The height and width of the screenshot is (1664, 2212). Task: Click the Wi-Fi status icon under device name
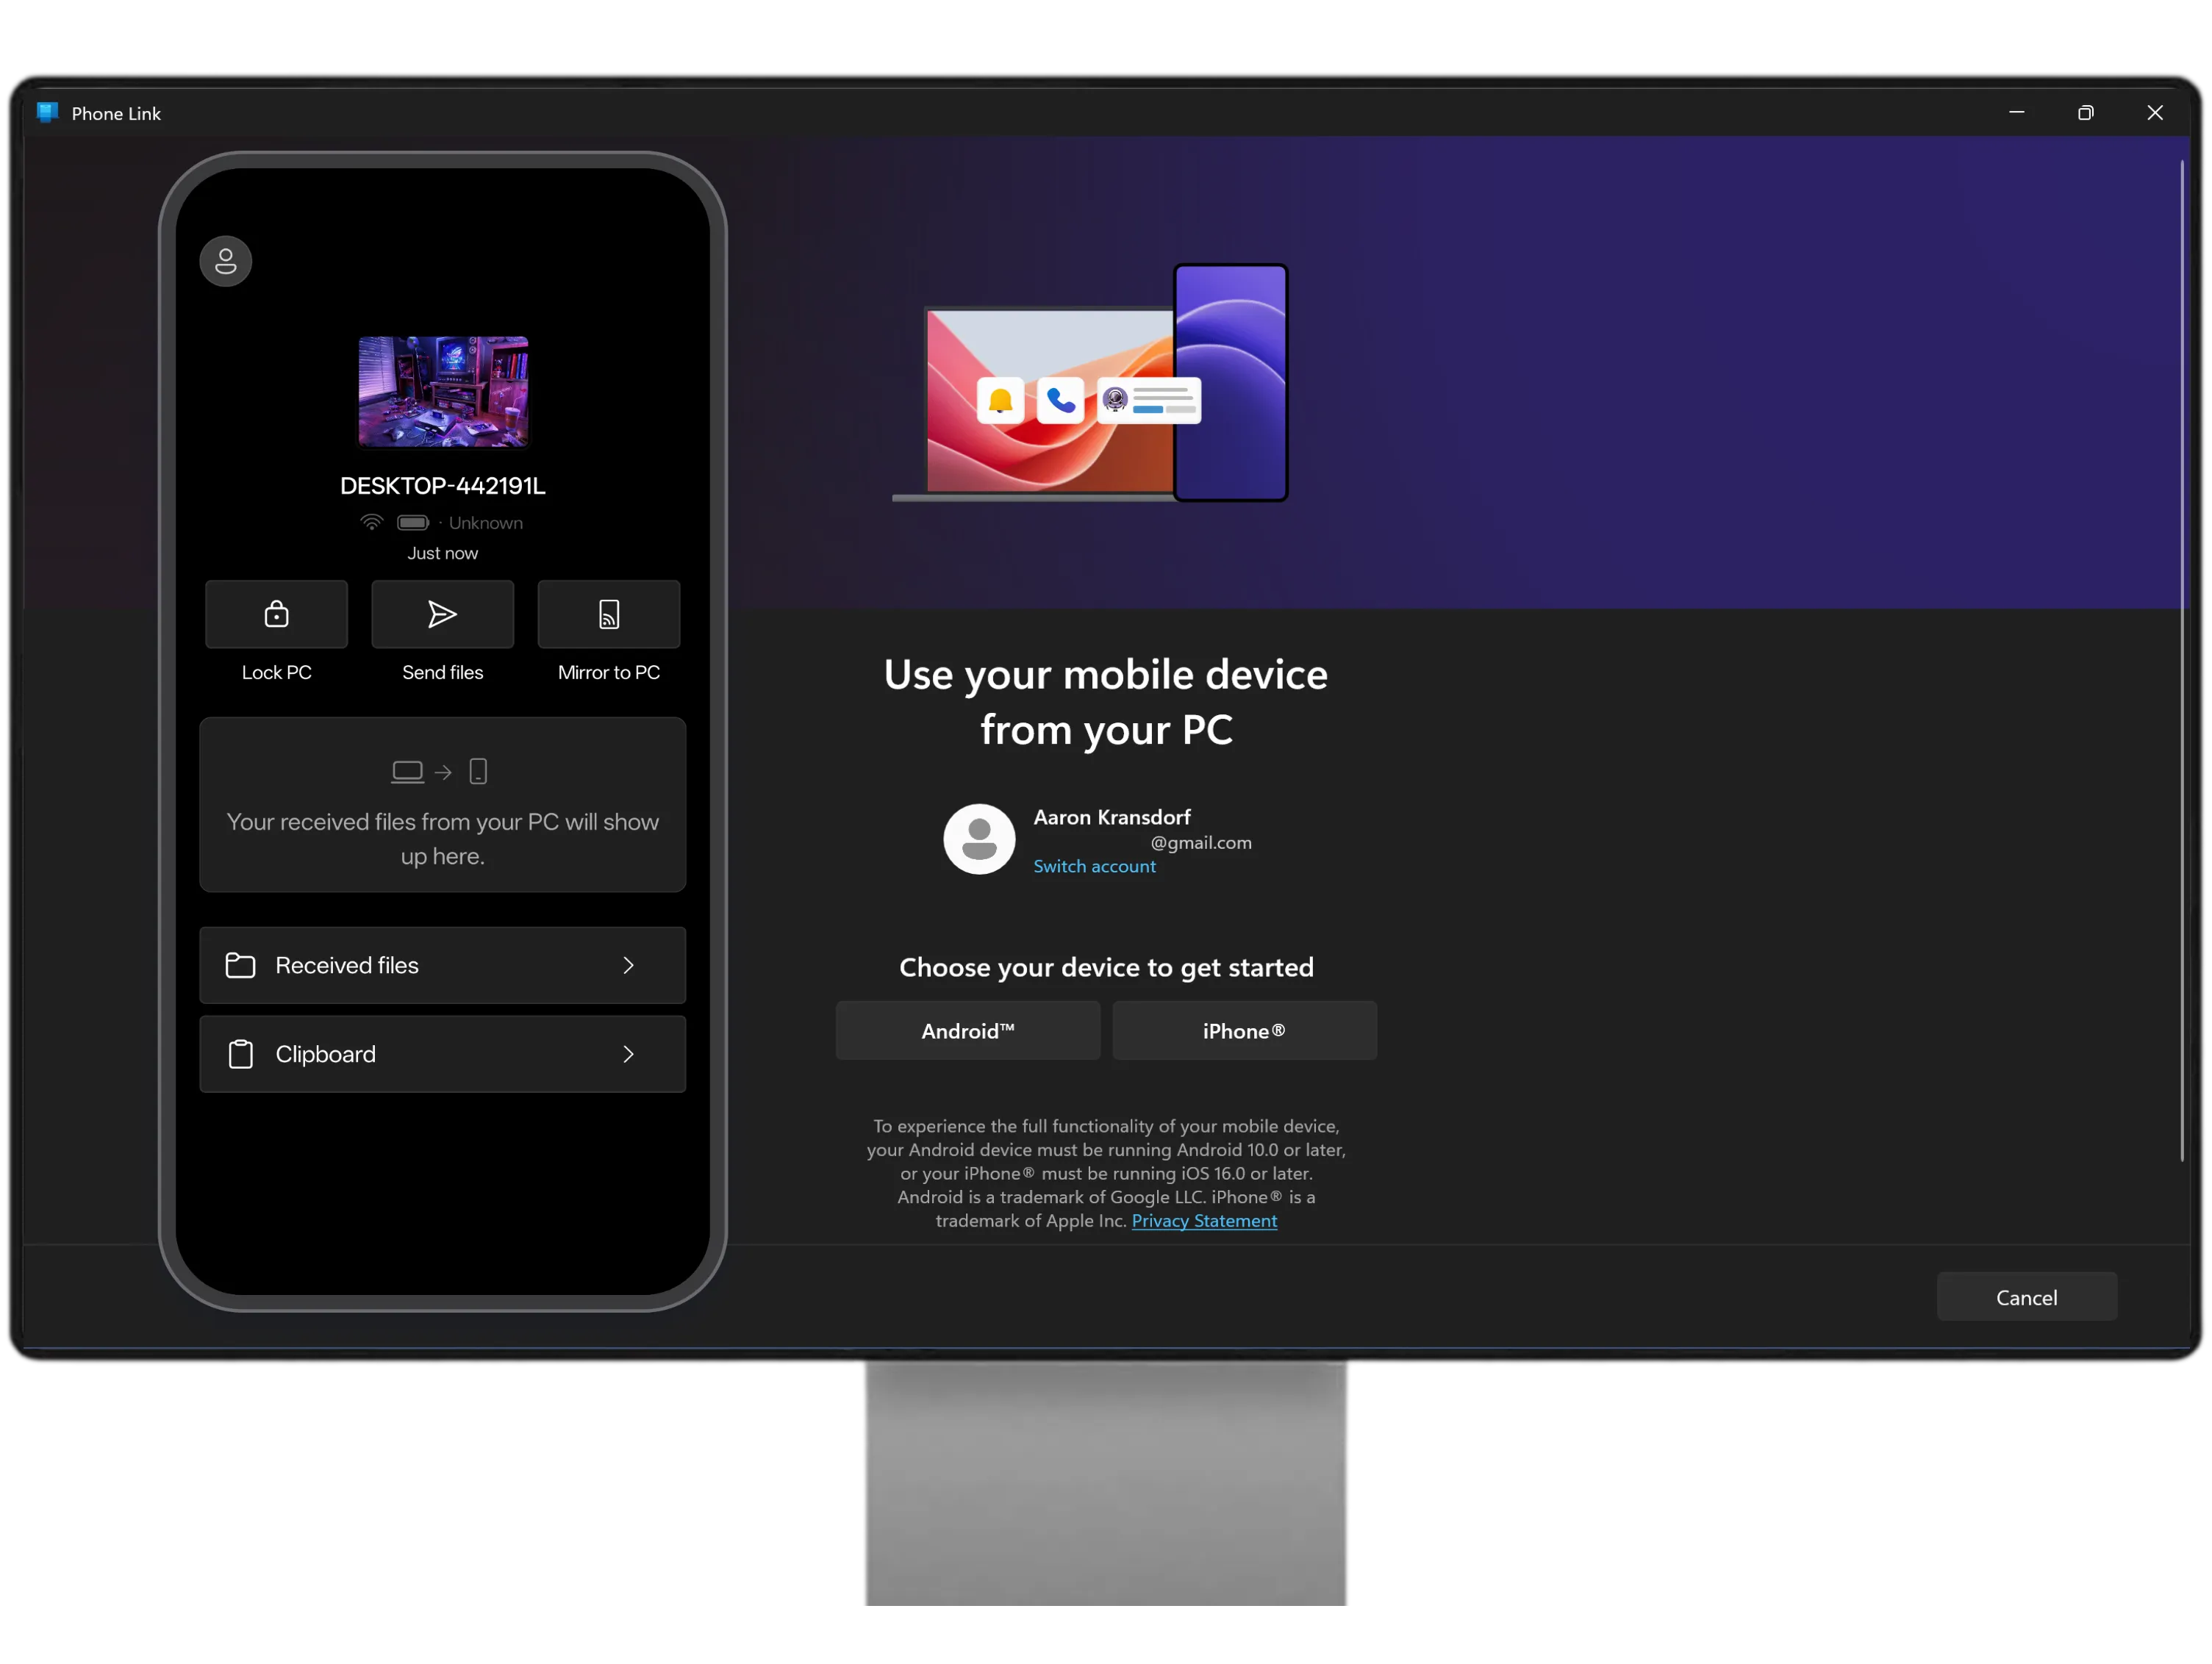pyautogui.click(x=372, y=522)
